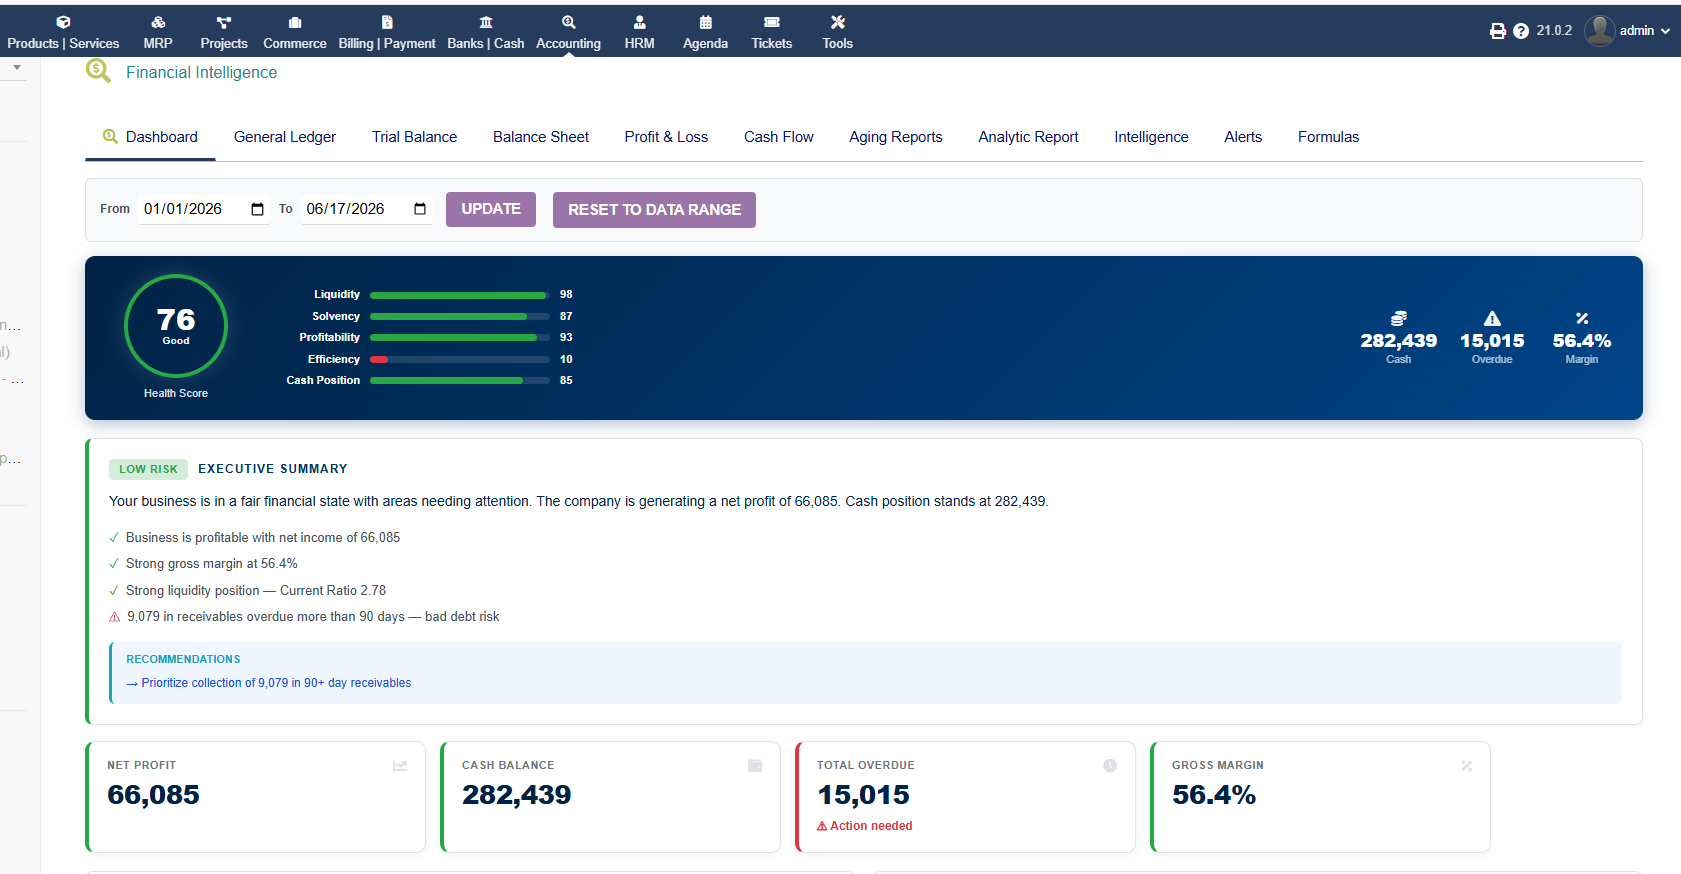Select the Aging Reports tab
The height and width of the screenshot is (874, 1681).
click(896, 137)
